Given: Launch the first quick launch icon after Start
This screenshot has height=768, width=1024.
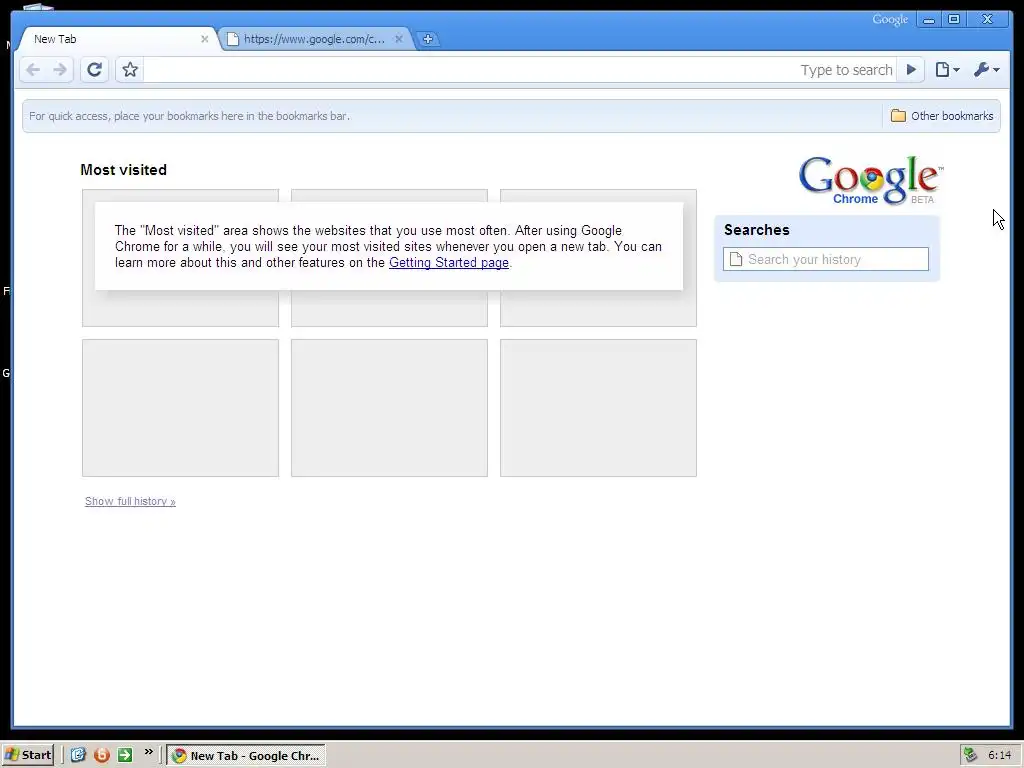Looking at the screenshot, I should pyautogui.click(x=78, y=755).
